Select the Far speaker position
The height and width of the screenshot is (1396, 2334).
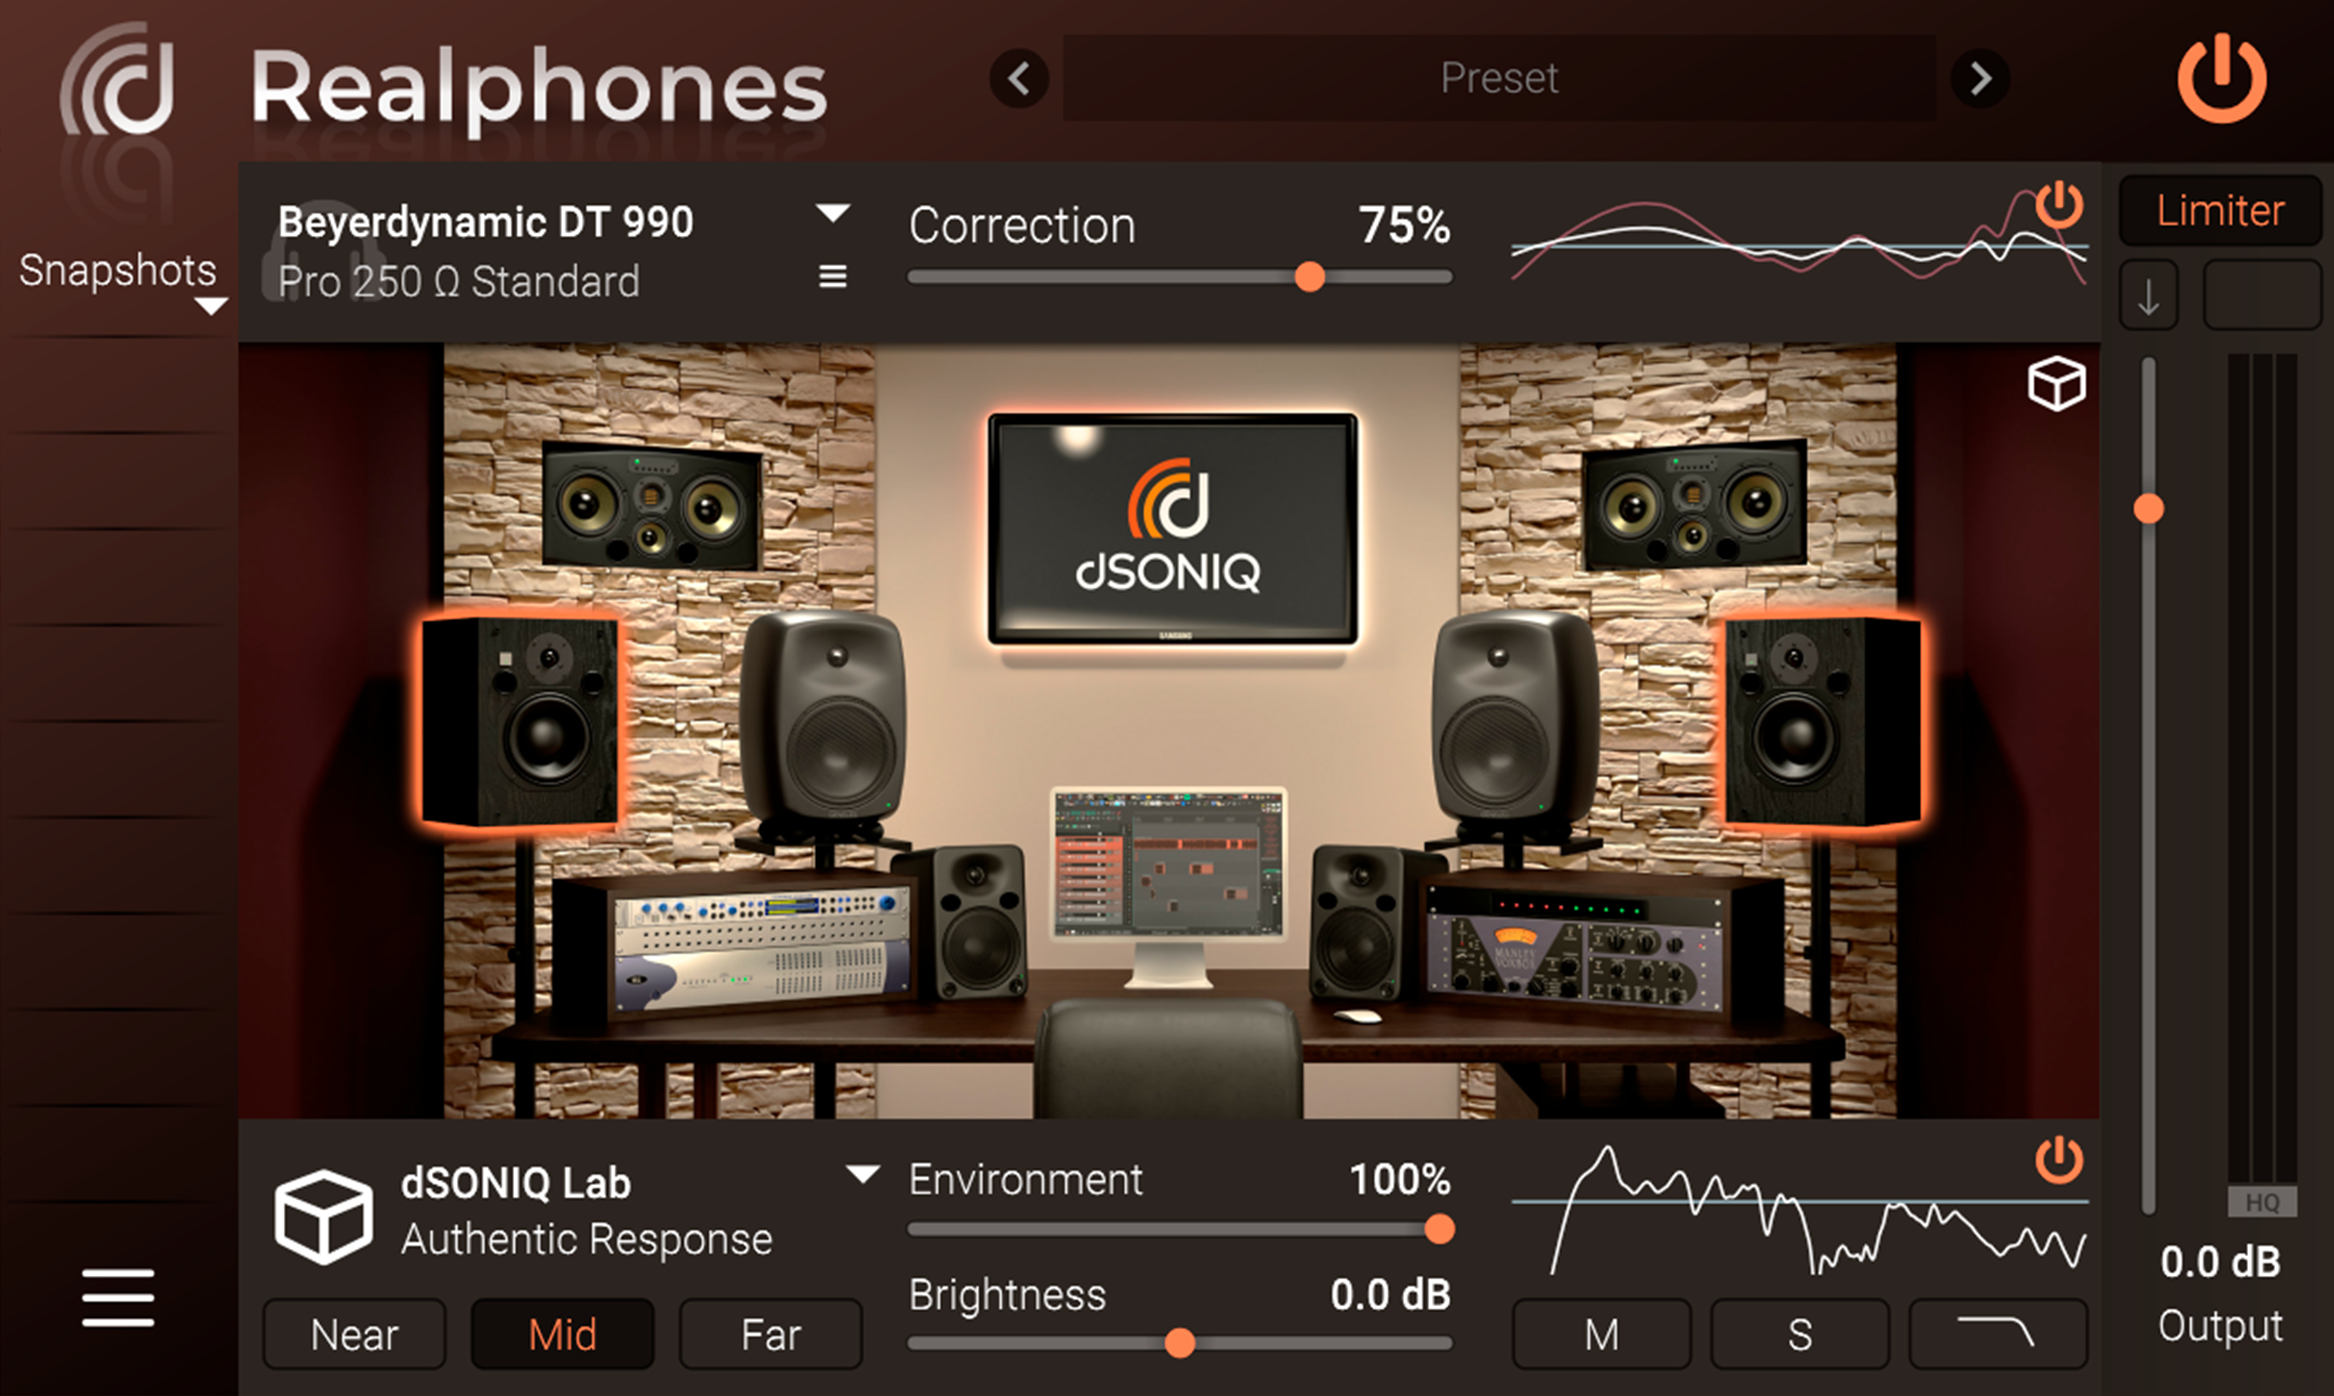click(770, 1334)
